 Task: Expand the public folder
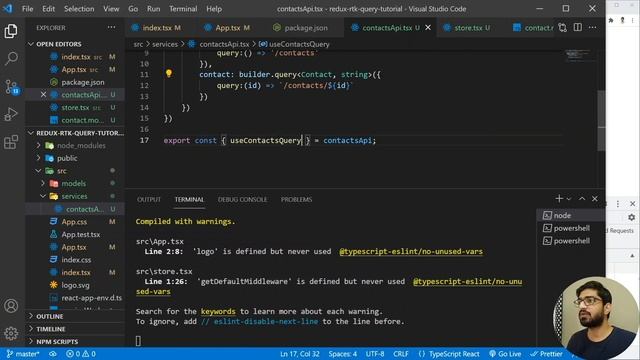75,158
